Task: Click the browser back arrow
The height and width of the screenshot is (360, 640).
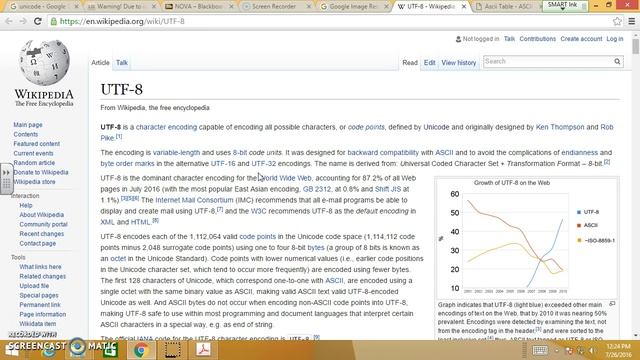Action: (x=9, y=21)
